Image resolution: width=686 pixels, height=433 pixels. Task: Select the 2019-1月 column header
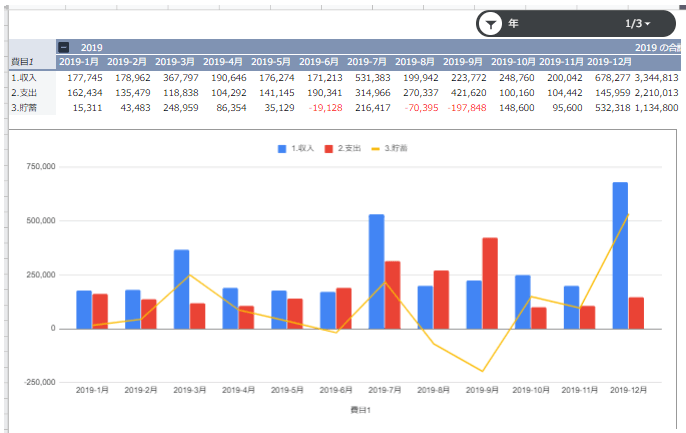pos(81,62)
